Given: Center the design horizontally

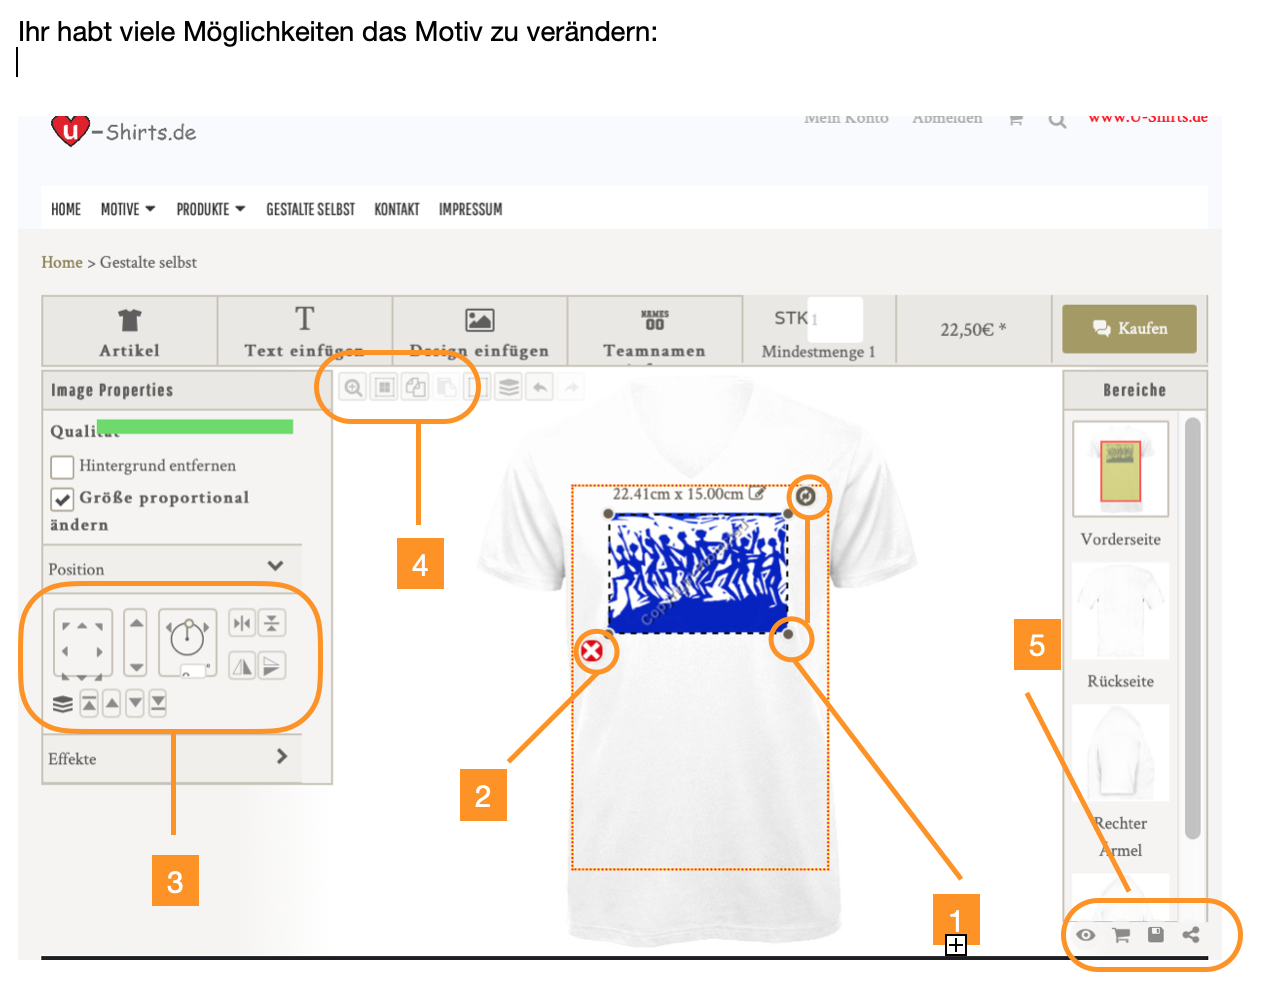Looking at the screenshot, I should [242, 623].
